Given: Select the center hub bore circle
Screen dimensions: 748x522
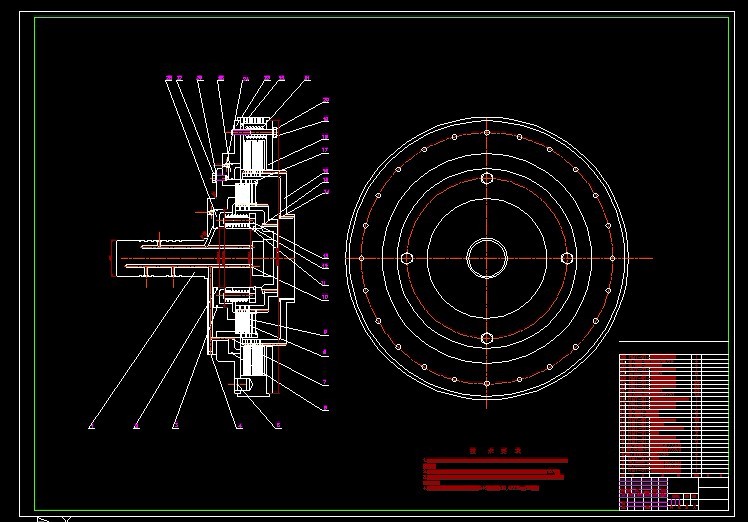Looking at the screenshot, I should 487,258.
